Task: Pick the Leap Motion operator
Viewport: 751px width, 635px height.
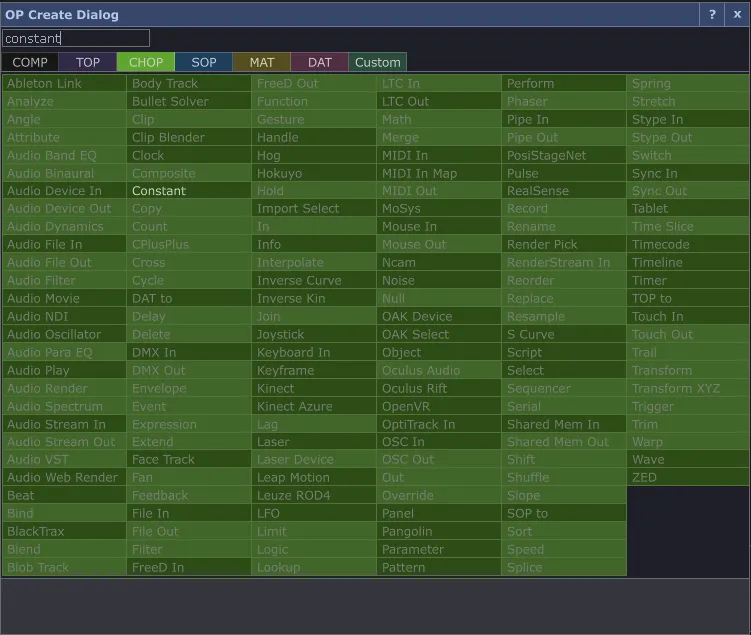Action: [x=314, y=477]
